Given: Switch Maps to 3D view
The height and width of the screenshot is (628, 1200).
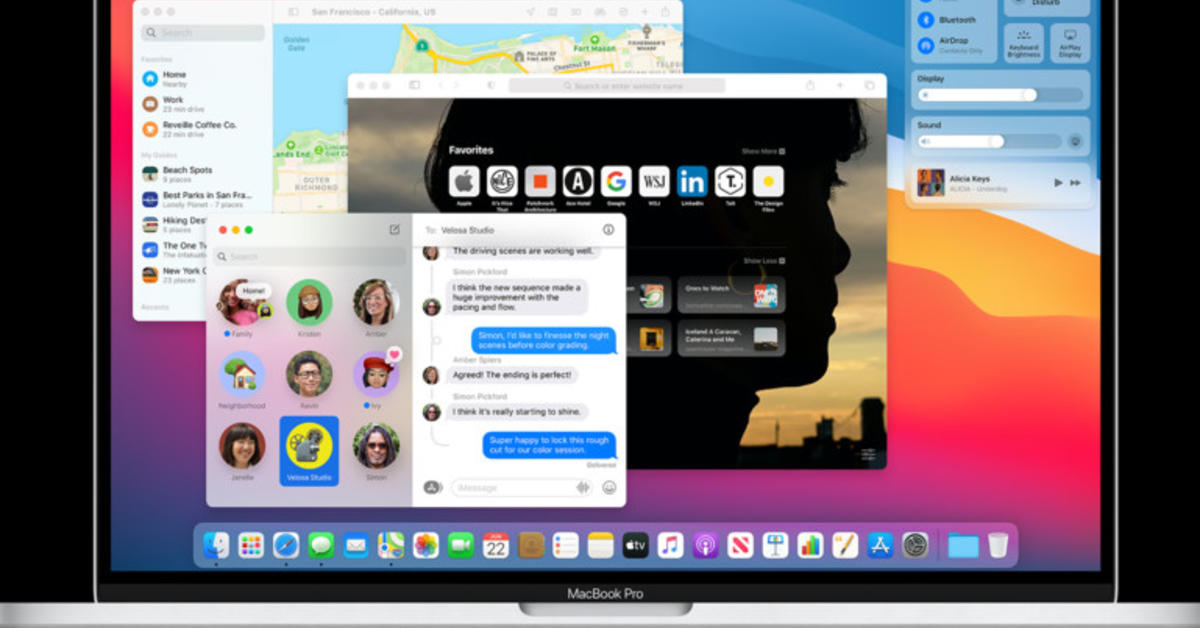Looking at the screenshot, I should 577,12.
